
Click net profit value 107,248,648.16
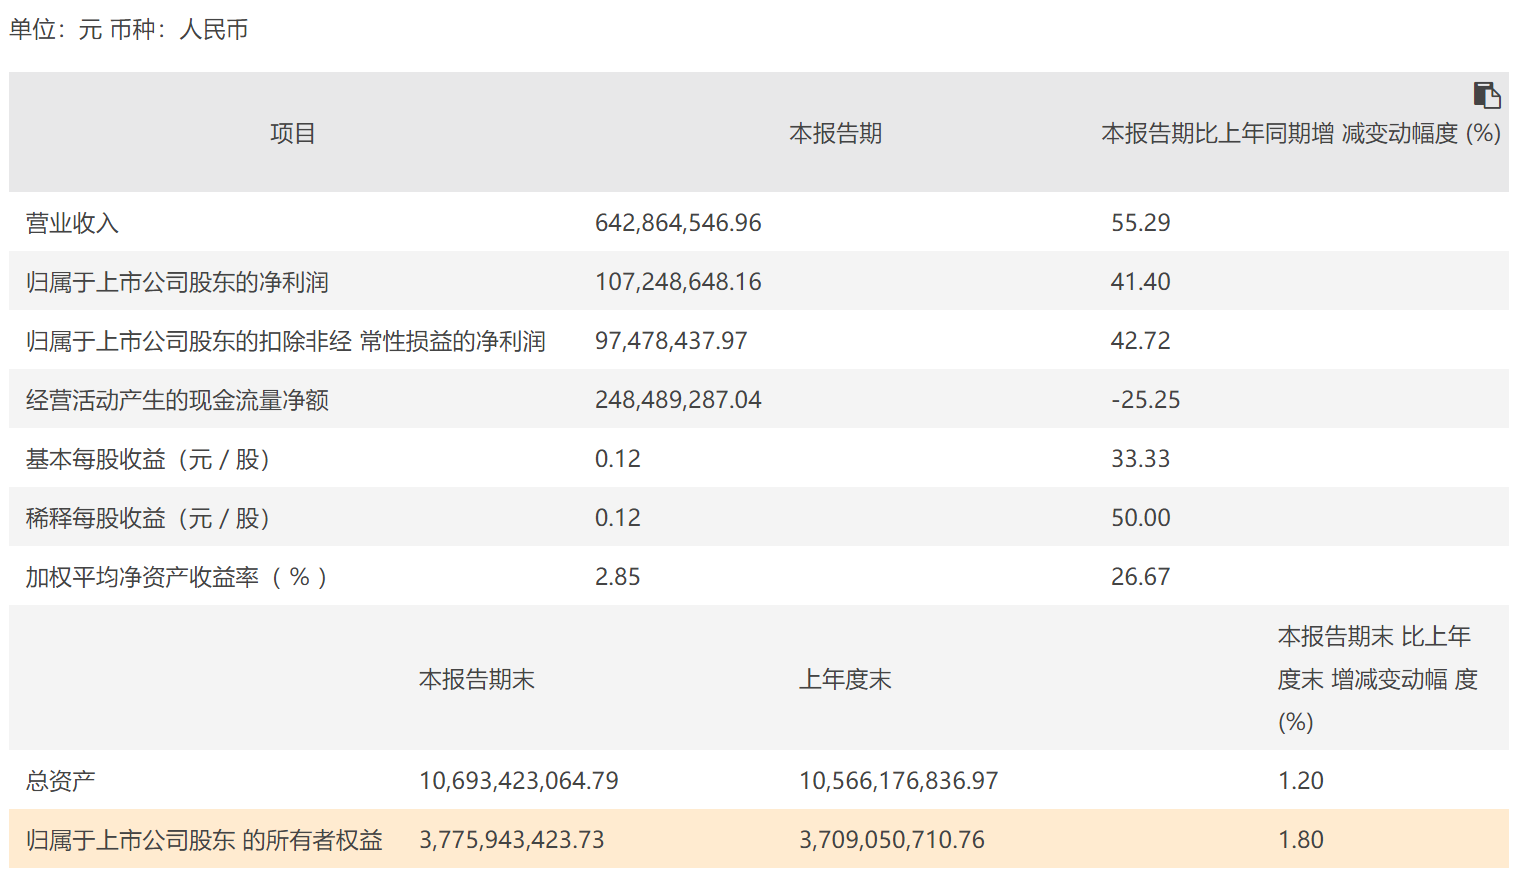pos(678,281)
